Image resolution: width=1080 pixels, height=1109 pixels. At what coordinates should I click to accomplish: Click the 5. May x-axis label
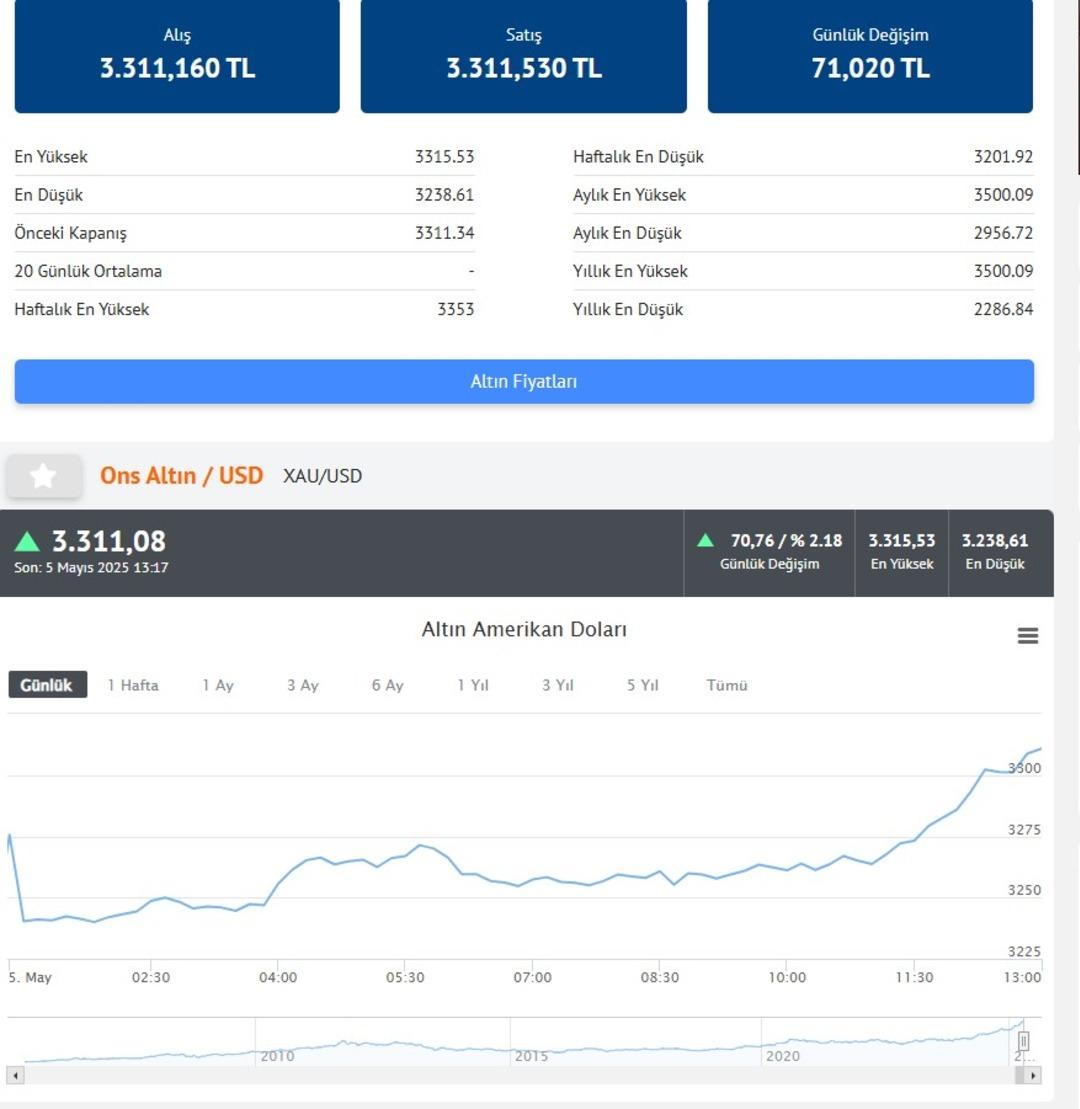point(30,977)
